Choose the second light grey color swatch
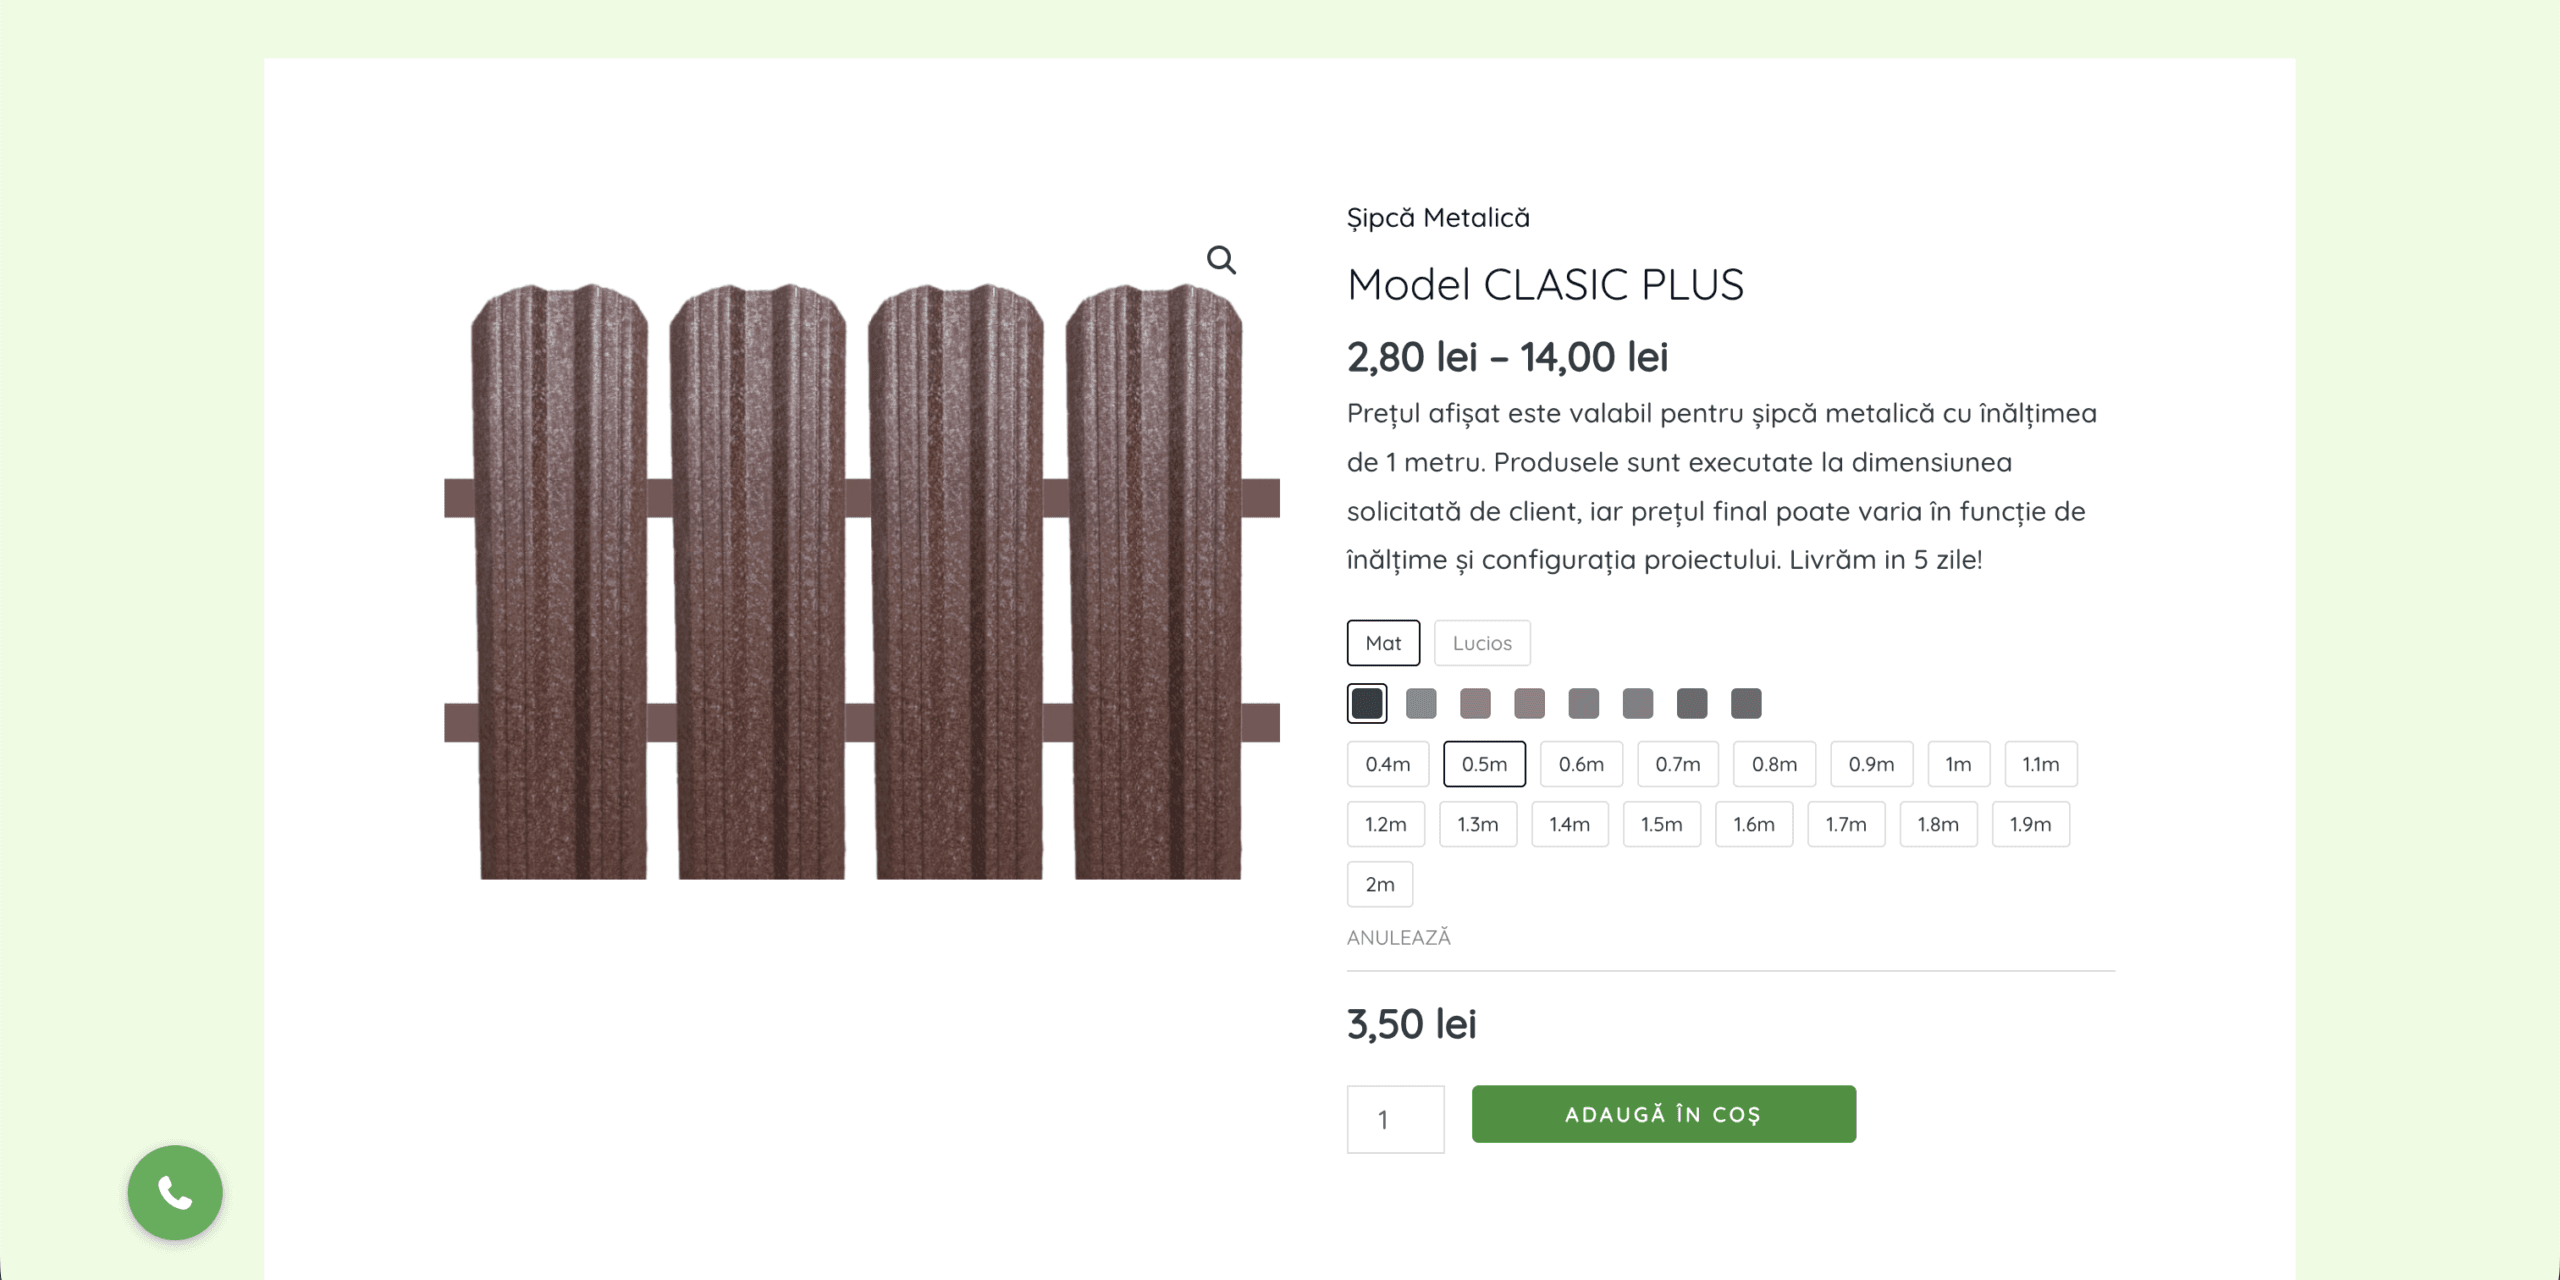 tap(1421, 703)
